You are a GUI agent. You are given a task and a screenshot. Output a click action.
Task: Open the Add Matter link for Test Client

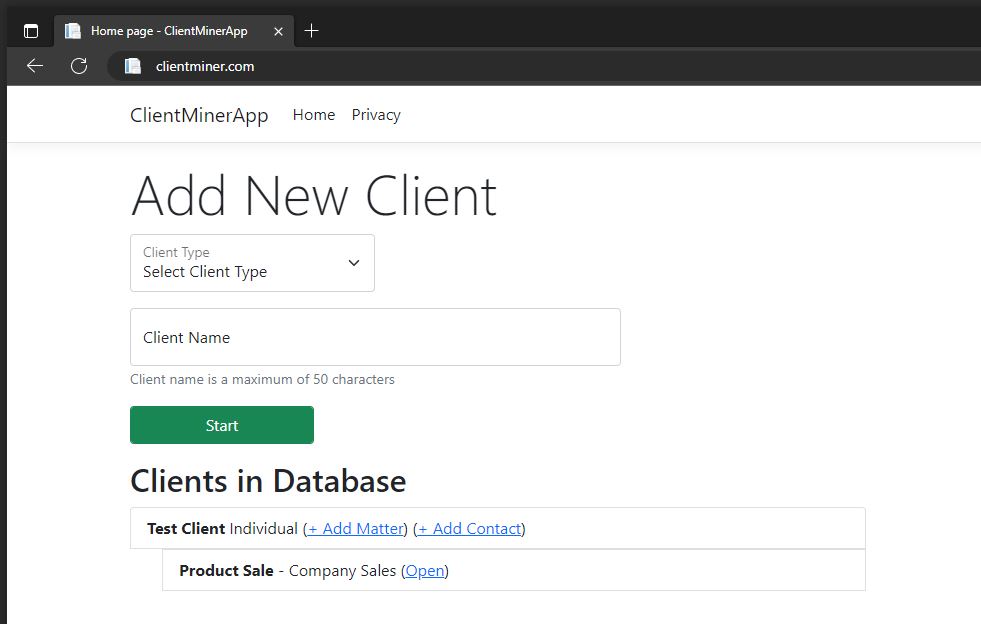pyautogui.click(x=355, y=528)
